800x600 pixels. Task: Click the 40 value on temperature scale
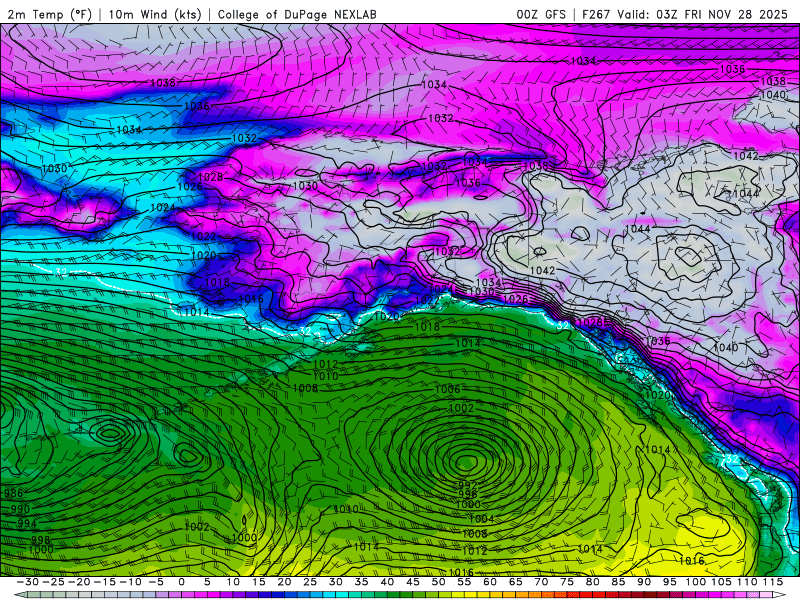coord(387,582)
